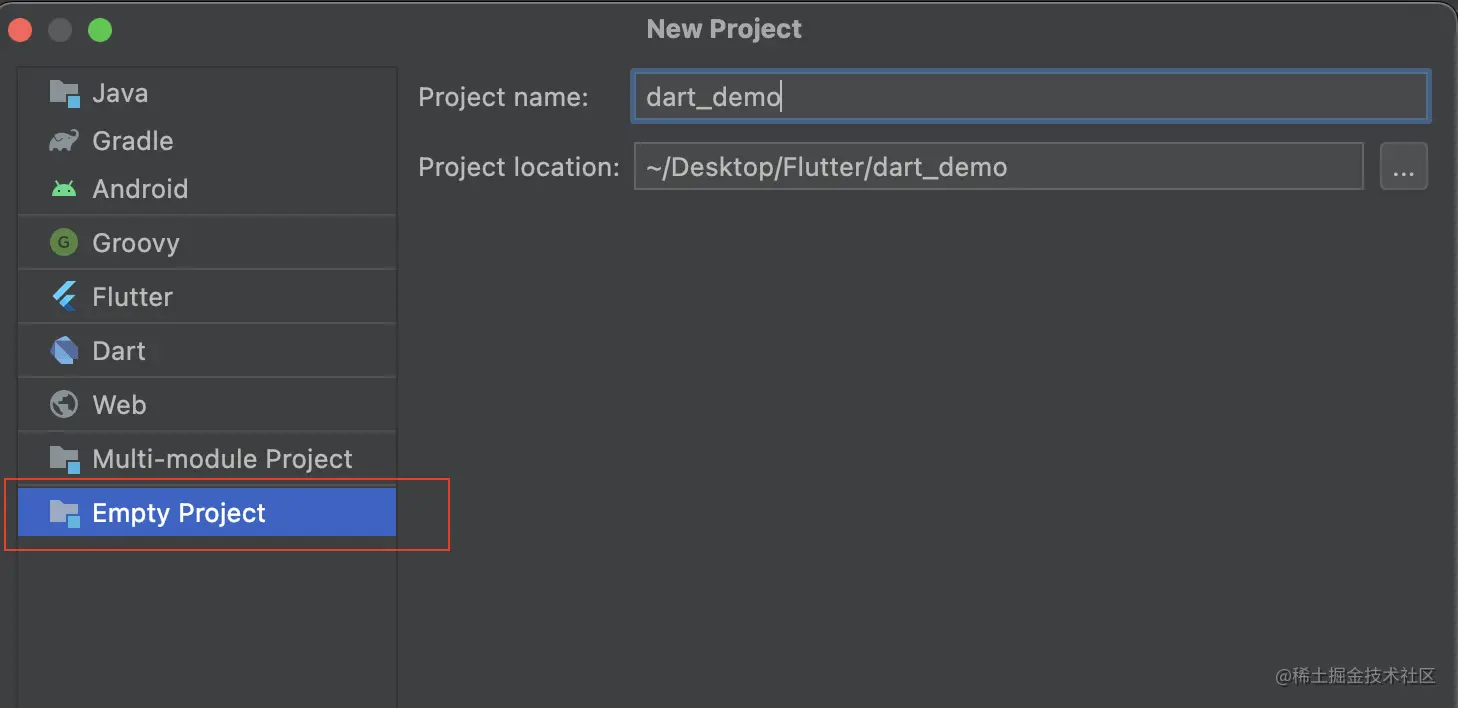This screenshot has height=708, width=1458.
Task: Focus the Project name text field
Action: click(x=1030, y=97)
